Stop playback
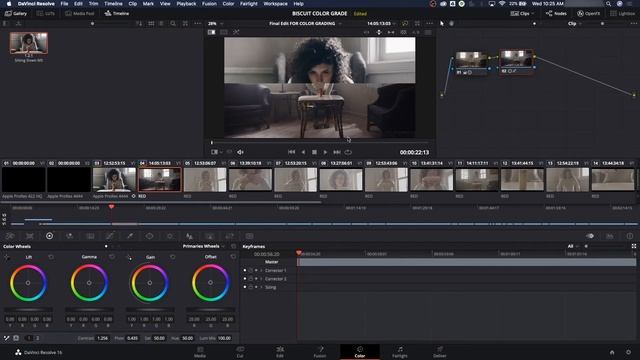640x360 pixels. point(314,152)
